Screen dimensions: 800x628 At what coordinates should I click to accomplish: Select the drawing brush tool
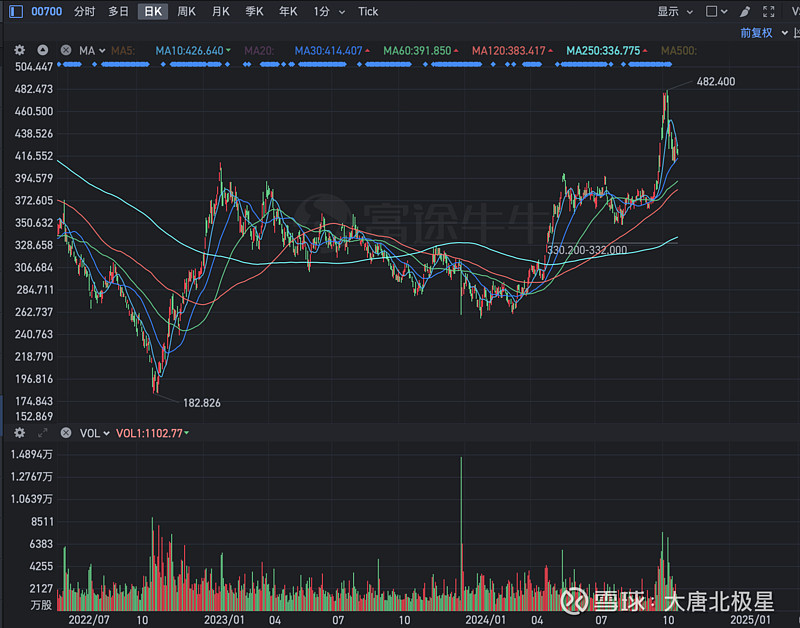(744, 11)
